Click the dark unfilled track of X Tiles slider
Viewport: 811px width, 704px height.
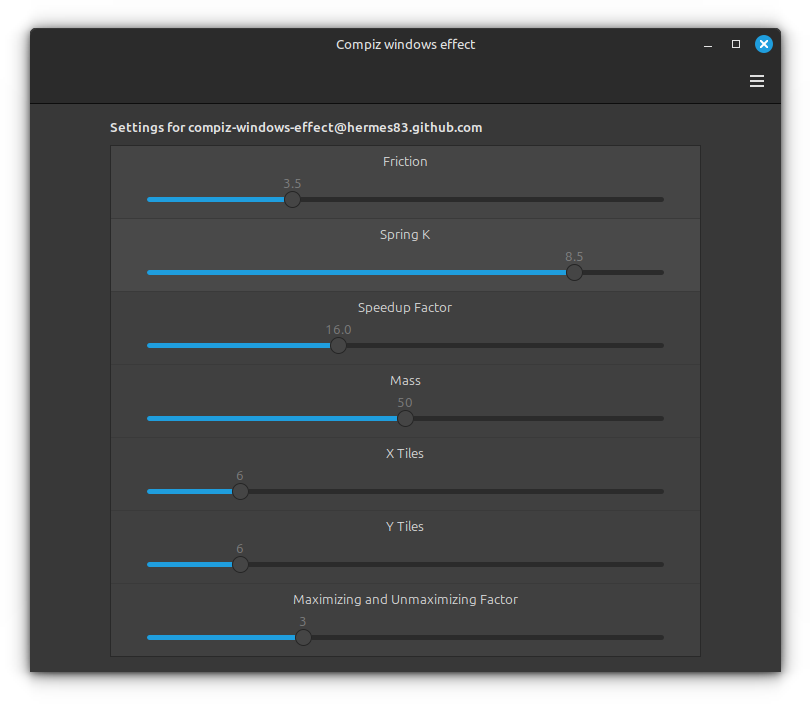coord(450,492)
